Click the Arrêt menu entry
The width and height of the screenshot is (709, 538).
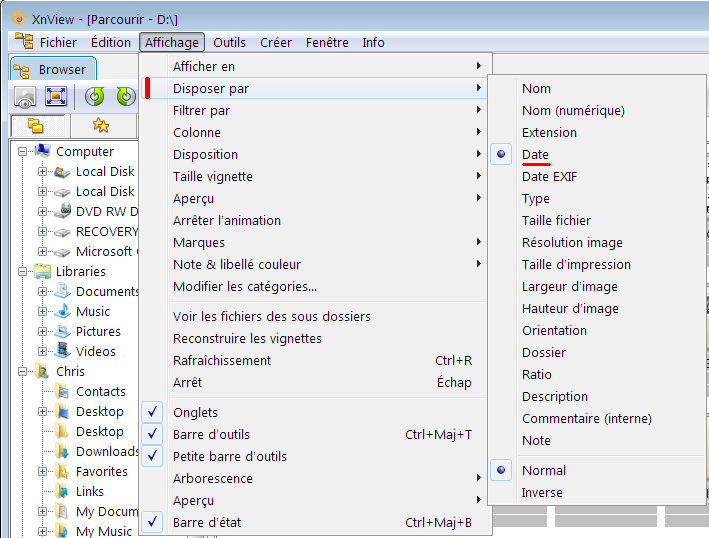click(315, 382)
